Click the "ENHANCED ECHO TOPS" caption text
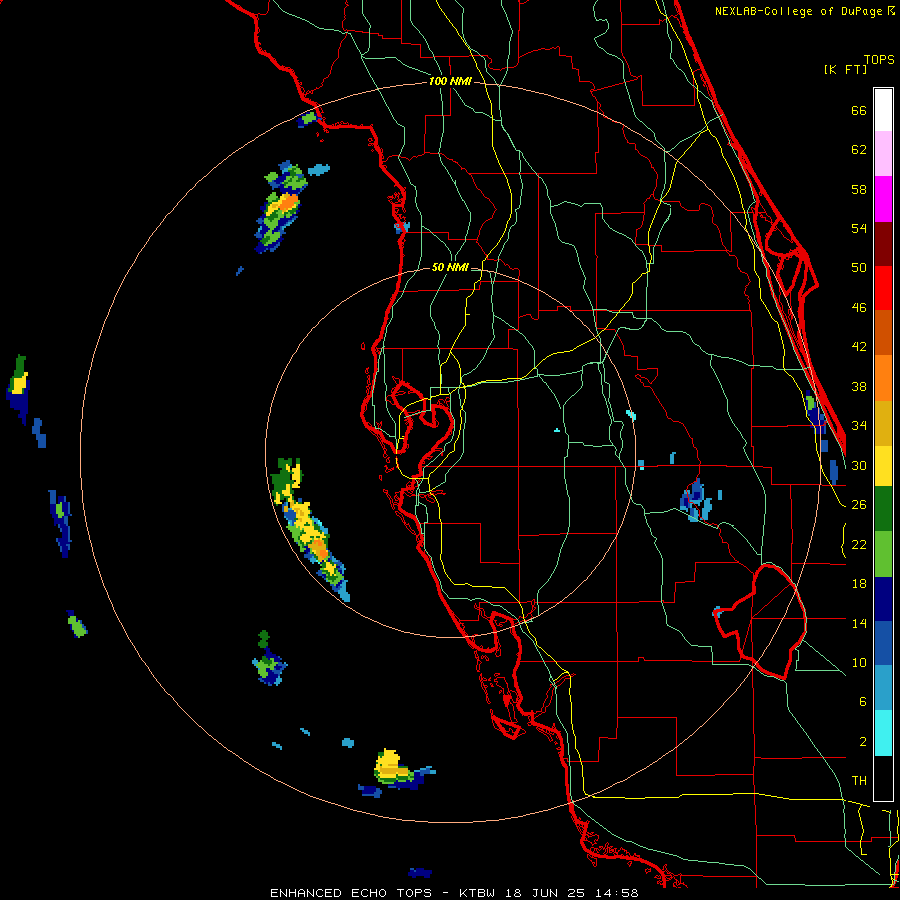900x900 pixels. [351, 893]
